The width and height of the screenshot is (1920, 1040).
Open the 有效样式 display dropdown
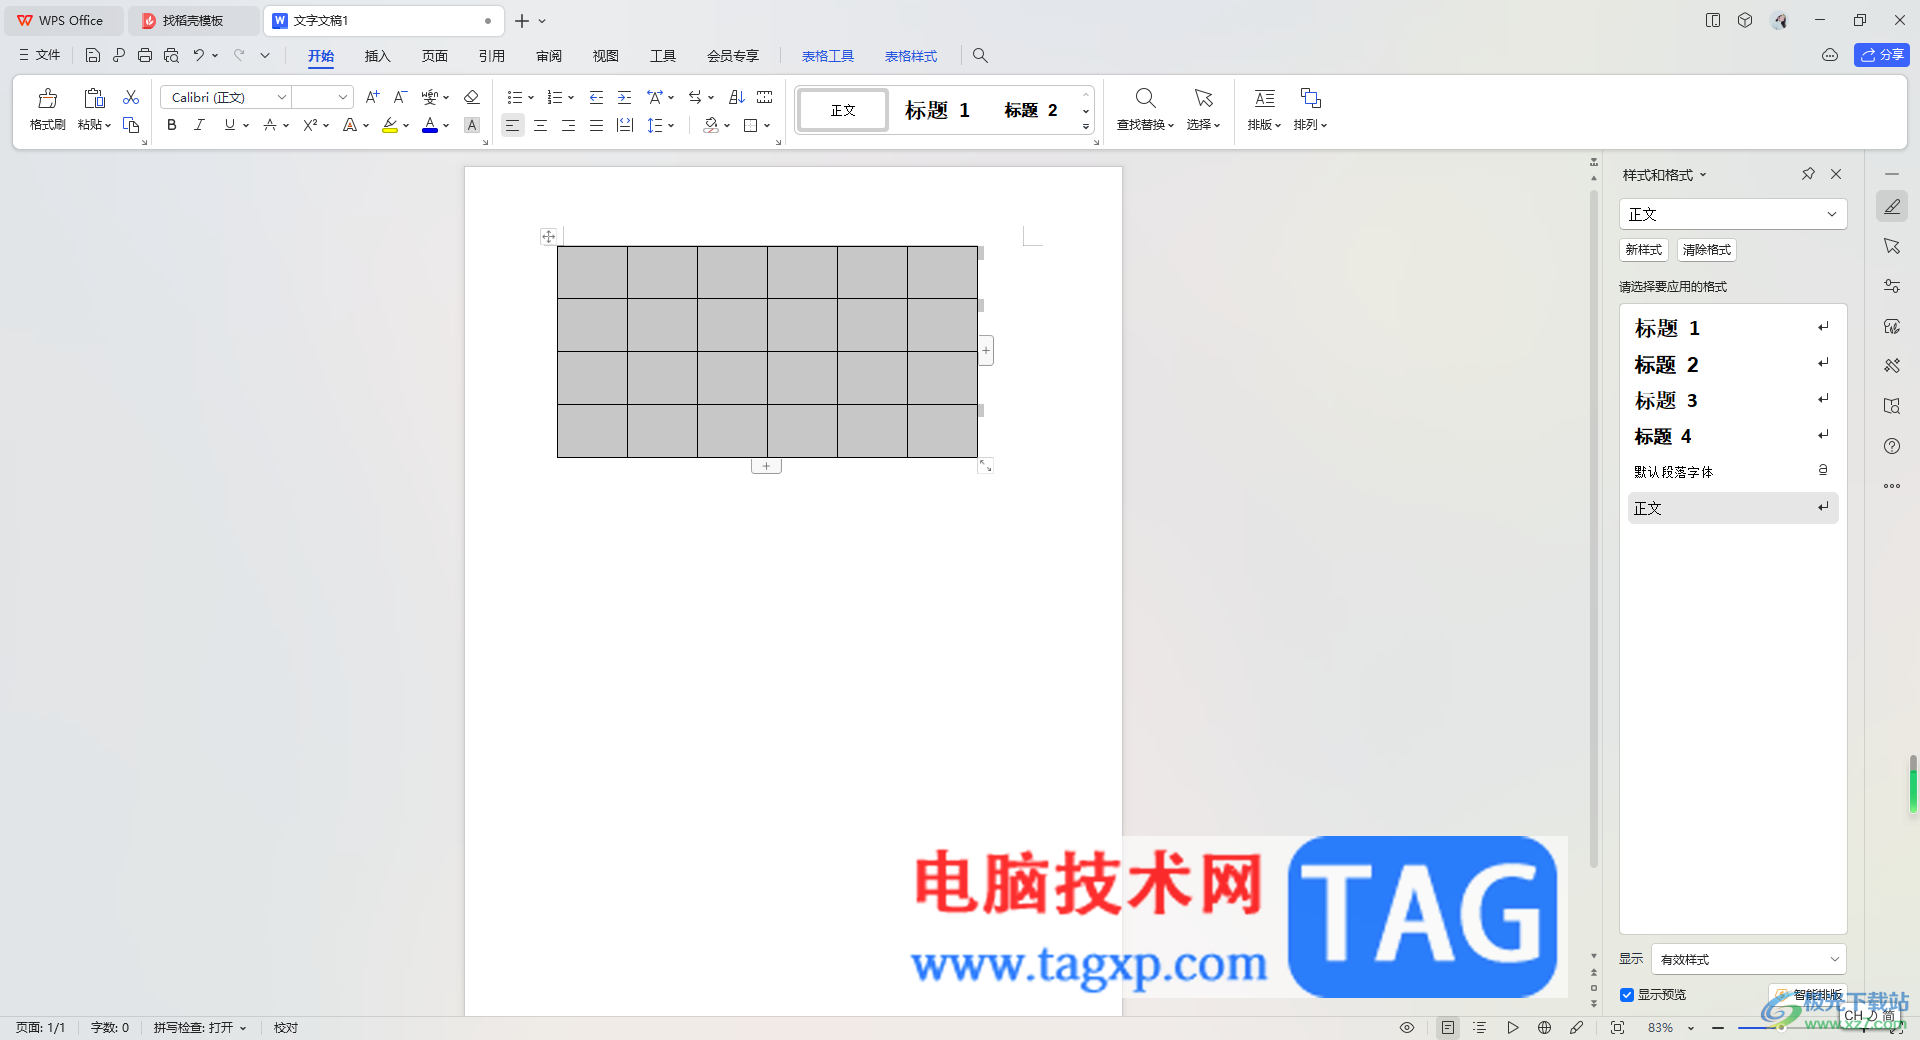pyautogui.click(x=1835, y=959)
